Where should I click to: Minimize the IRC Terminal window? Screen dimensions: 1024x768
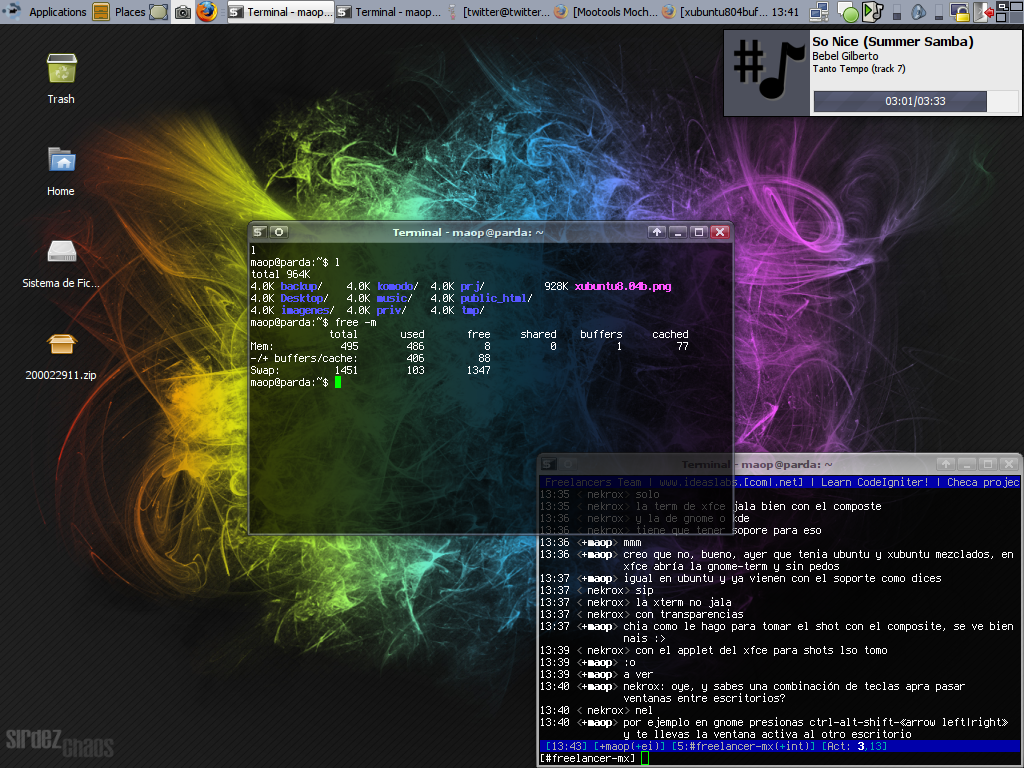coord(967,464)
